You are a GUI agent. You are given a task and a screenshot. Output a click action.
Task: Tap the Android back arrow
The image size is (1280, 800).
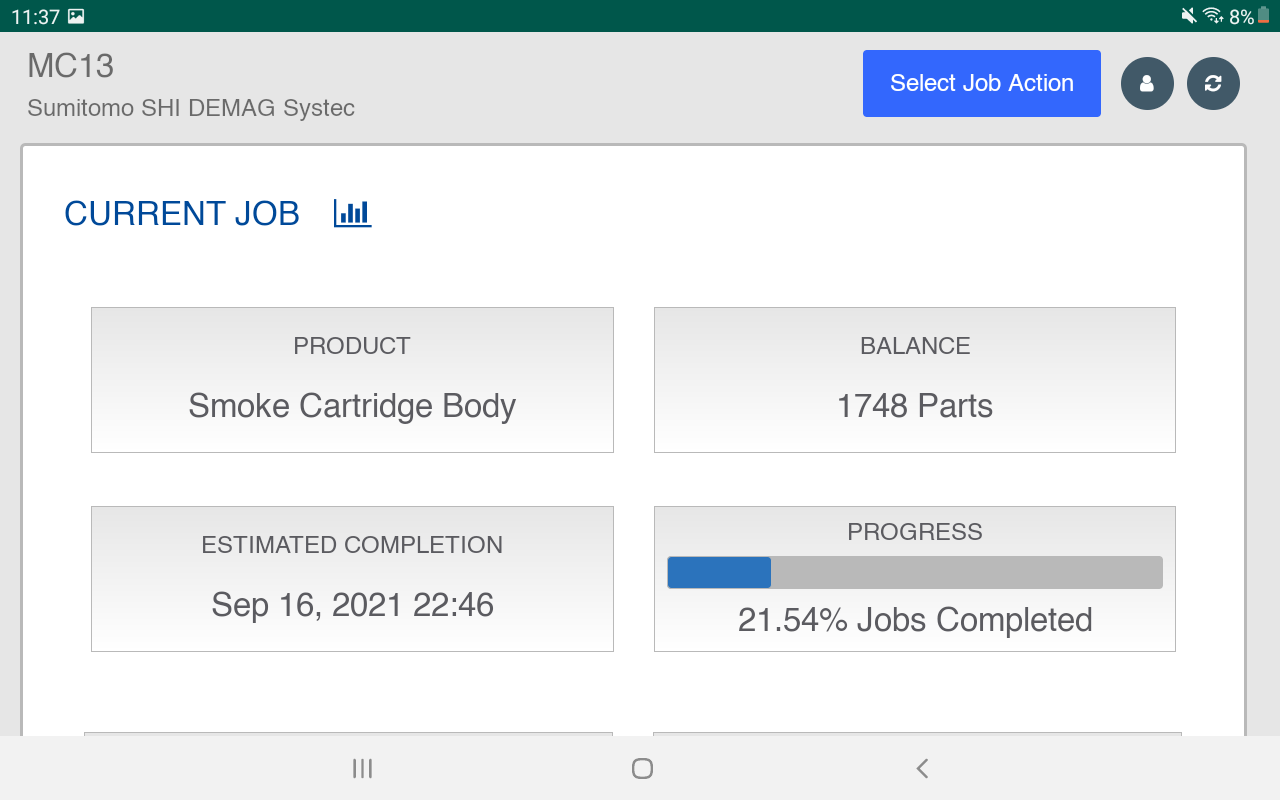tap(922, 768)
